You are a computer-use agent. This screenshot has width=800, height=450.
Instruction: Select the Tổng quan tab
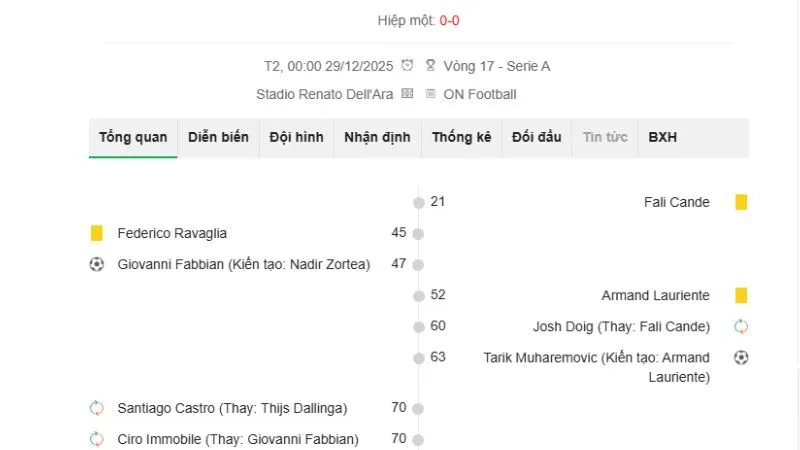pyautogui.click(x=133, y=137)
